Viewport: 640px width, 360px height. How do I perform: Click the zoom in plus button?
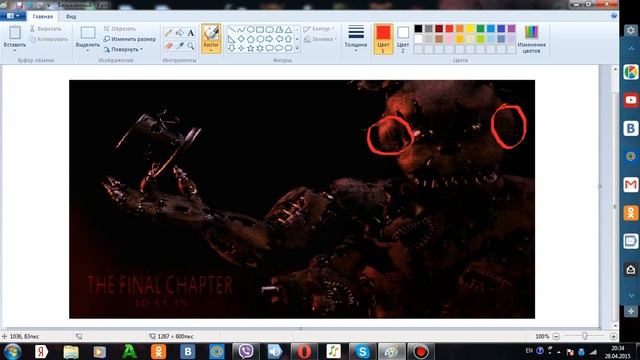click(613, 336)
